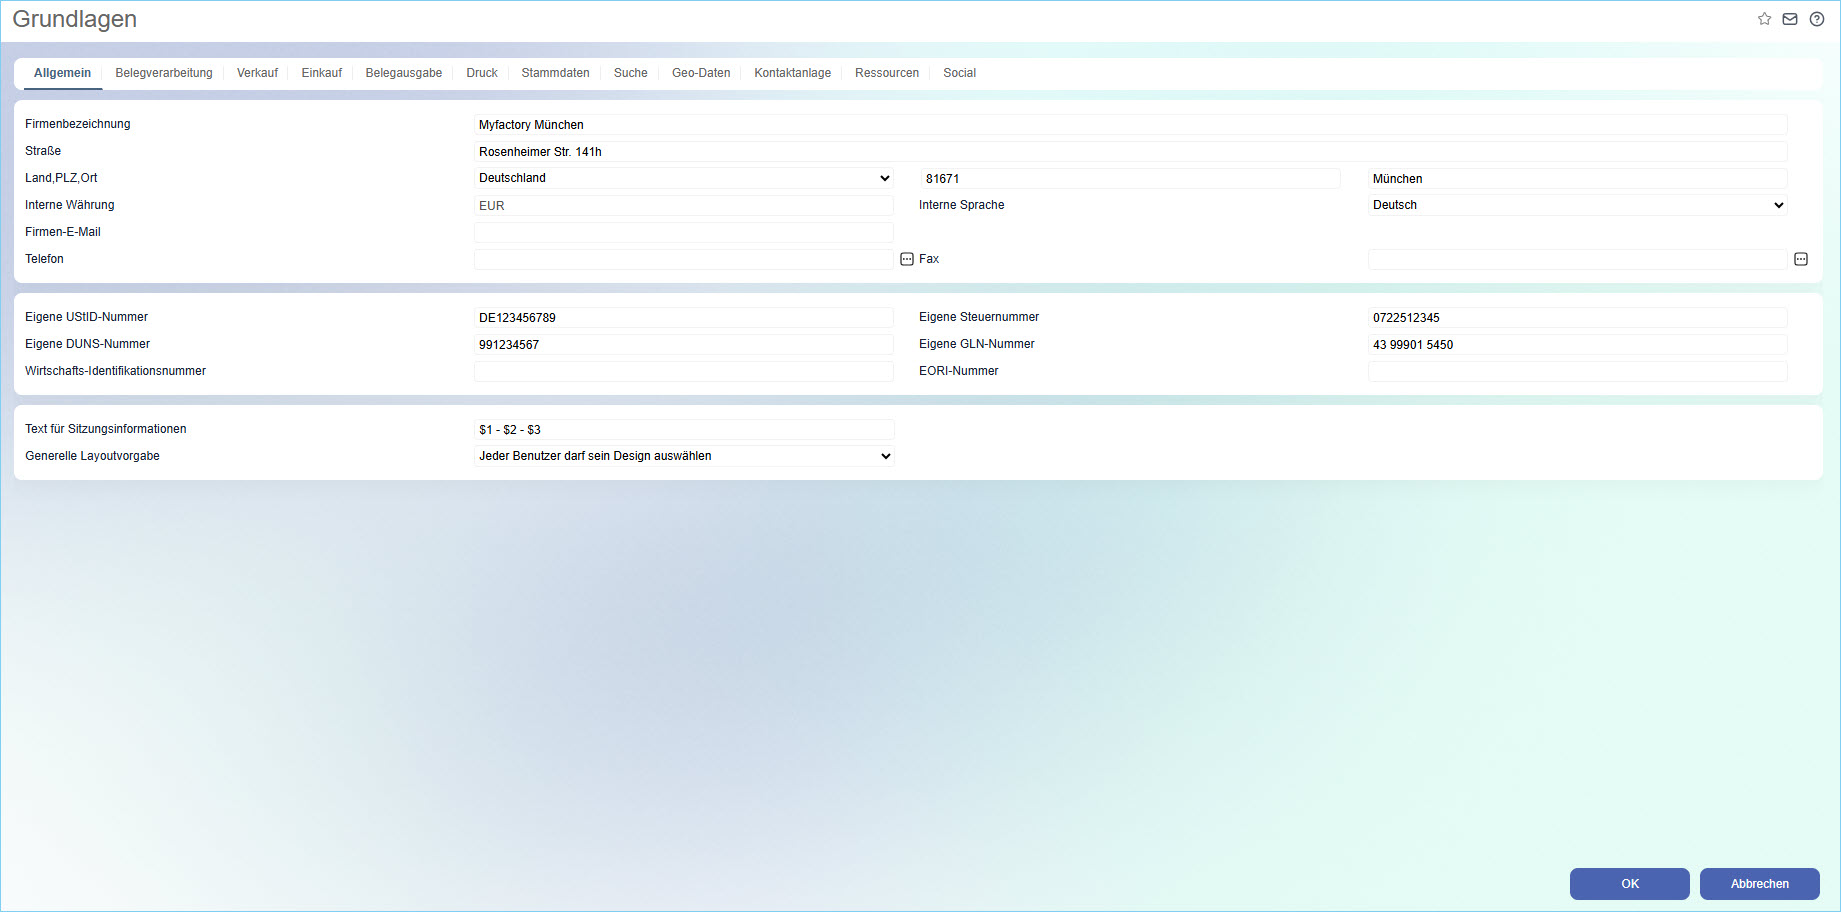Open the Interne Sprache dropdown
The width and height of the screenshot is (1841, 912).
pos(1577,205)
